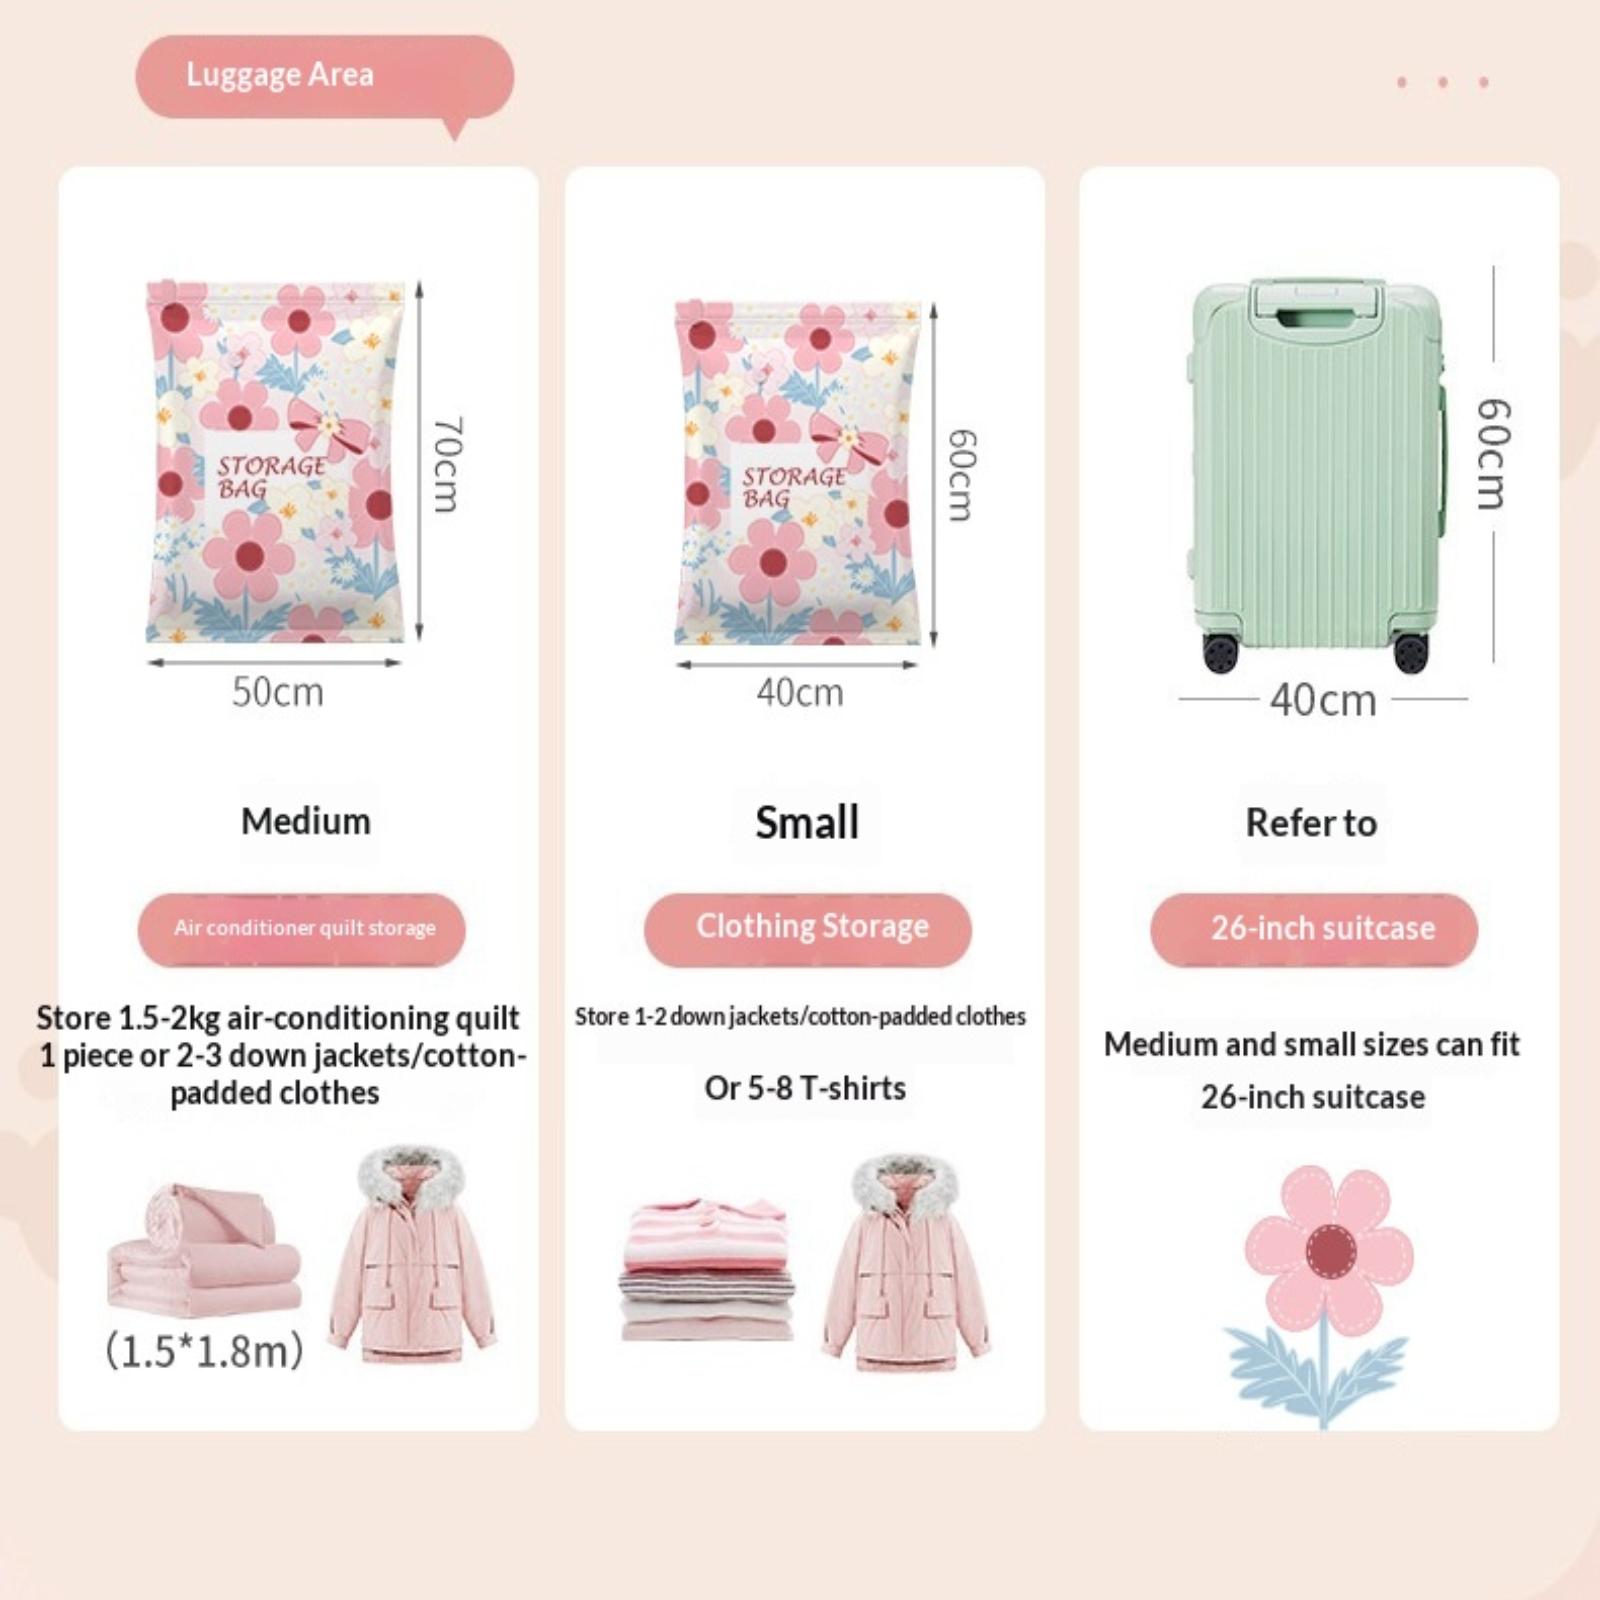Click the 26-inch suitcase pill button
Screen dimensions: 1600x1600
point(1314,929)
